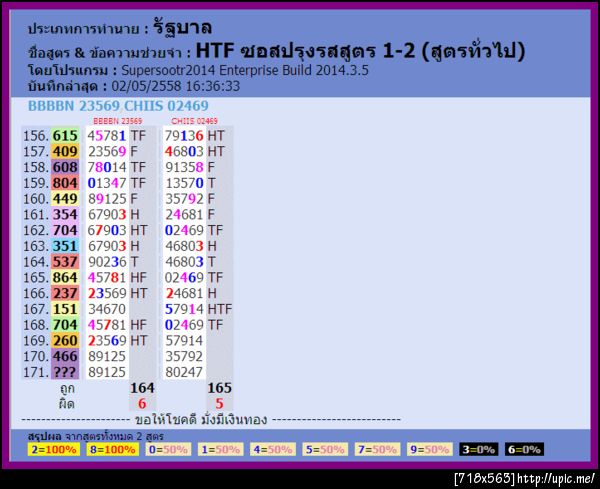Select 35792 in row 170
The width and height of the screenshot is (600, 489).
pos(184,356)
